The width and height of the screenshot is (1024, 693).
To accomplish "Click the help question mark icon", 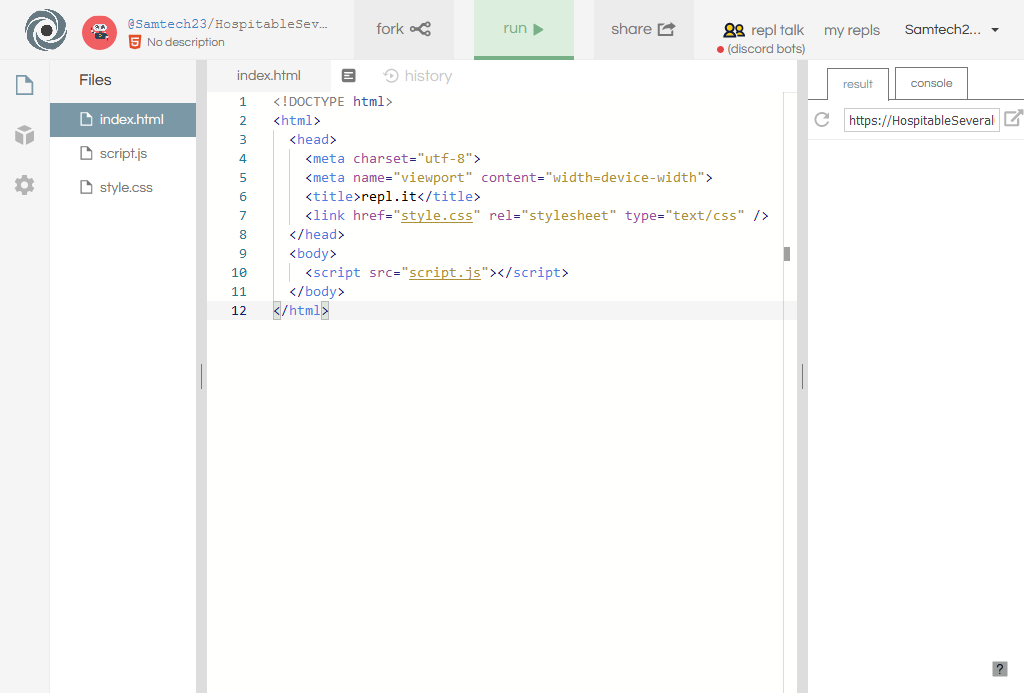I will pos(999,668).
